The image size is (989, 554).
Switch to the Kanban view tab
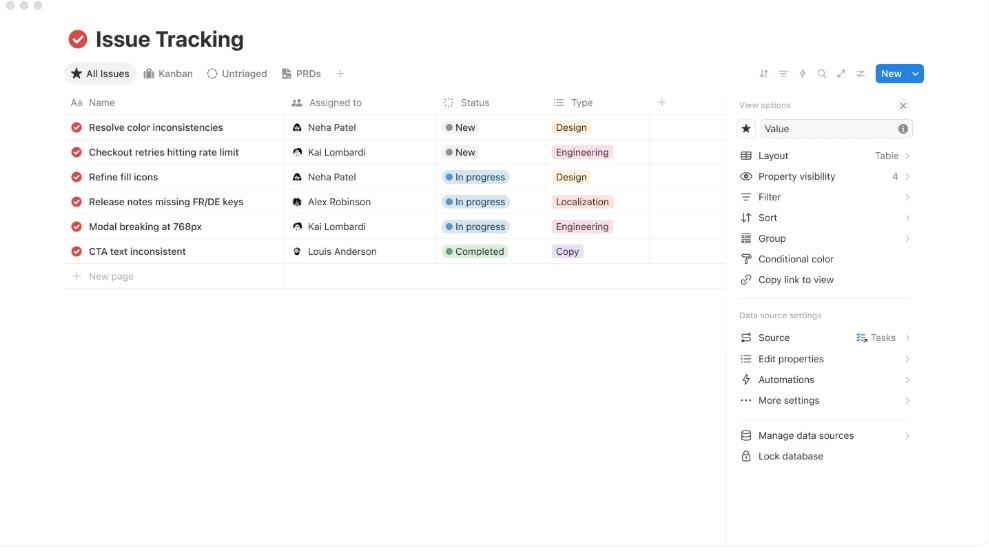168,74
